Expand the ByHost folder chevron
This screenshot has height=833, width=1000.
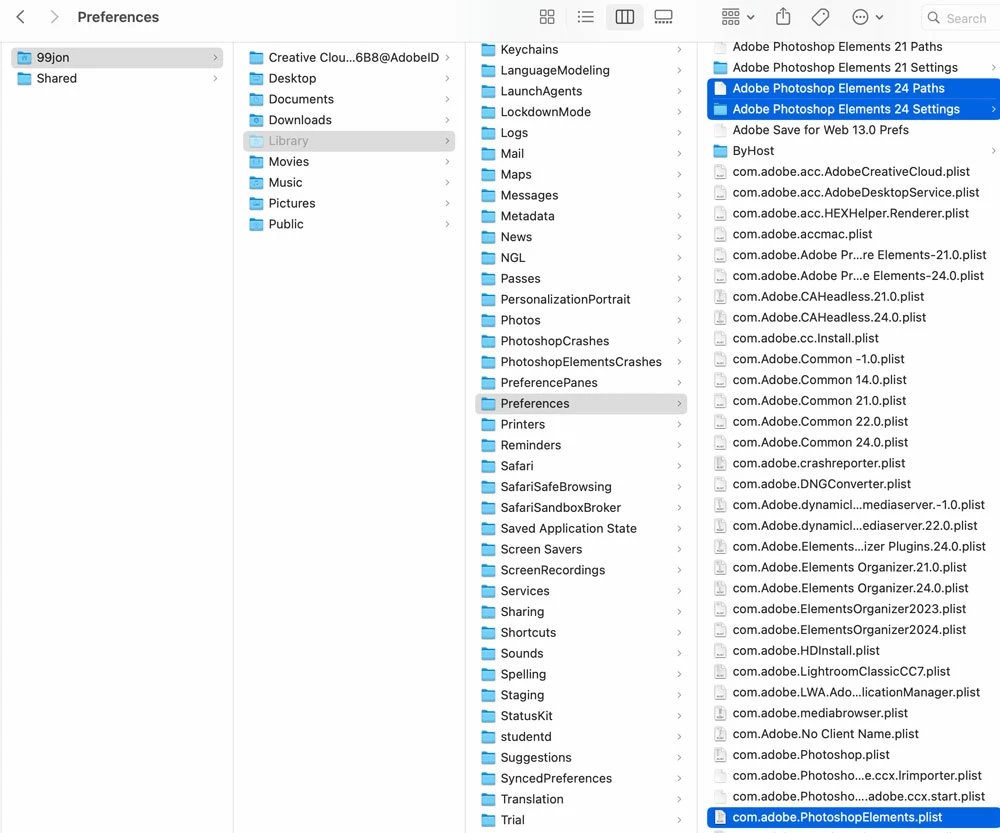(994, 151)
